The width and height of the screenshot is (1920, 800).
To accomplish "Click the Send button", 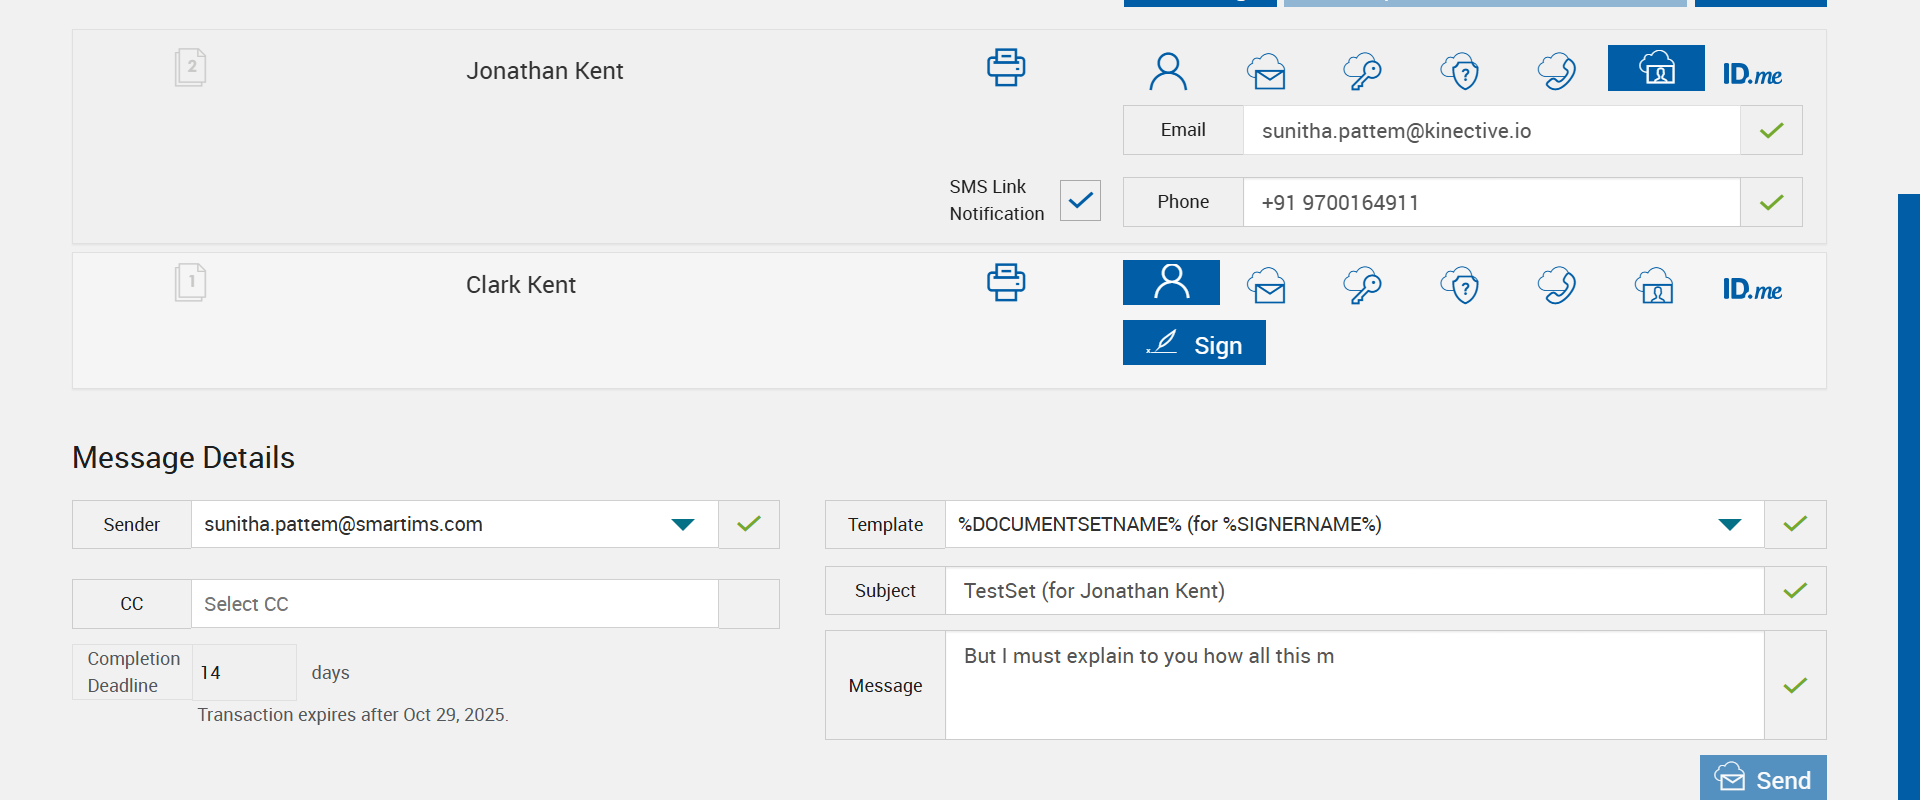I will coord(1763,779).
